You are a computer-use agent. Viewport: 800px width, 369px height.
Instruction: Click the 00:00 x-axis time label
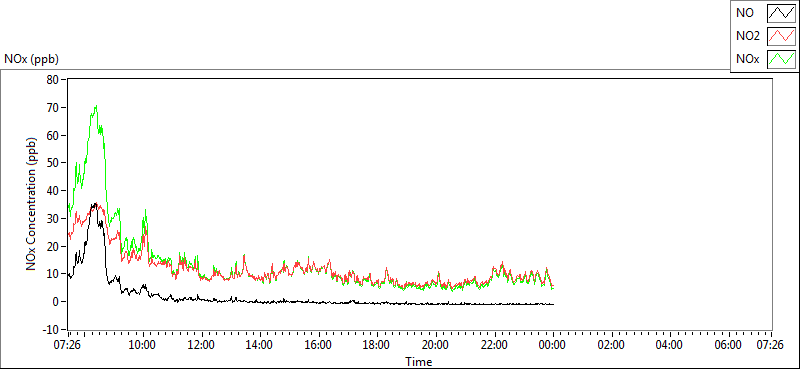coord(553,345)
